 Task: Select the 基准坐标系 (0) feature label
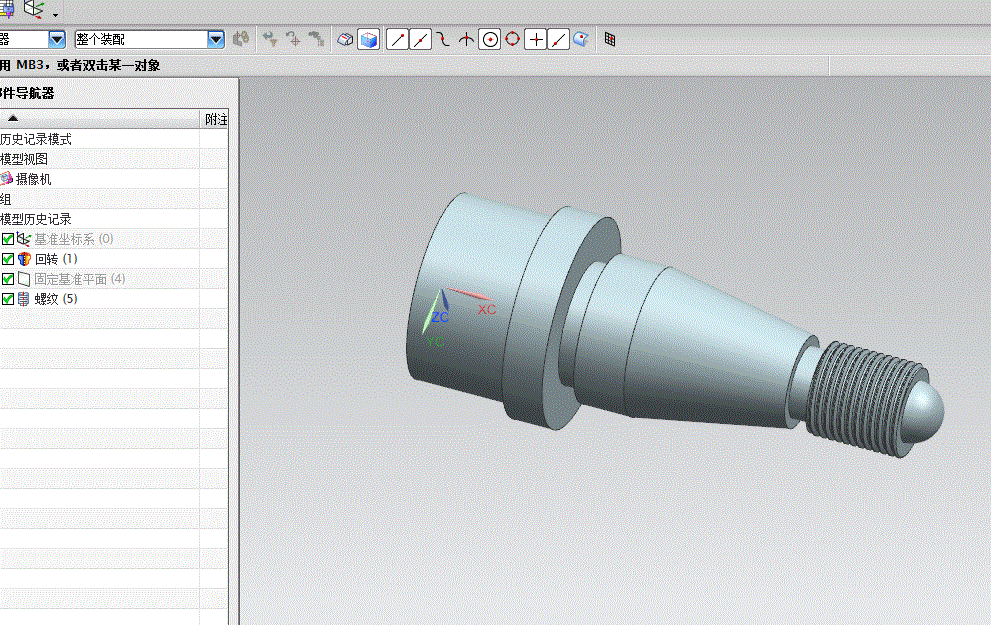pyautogui.click(x=74, y=239)
